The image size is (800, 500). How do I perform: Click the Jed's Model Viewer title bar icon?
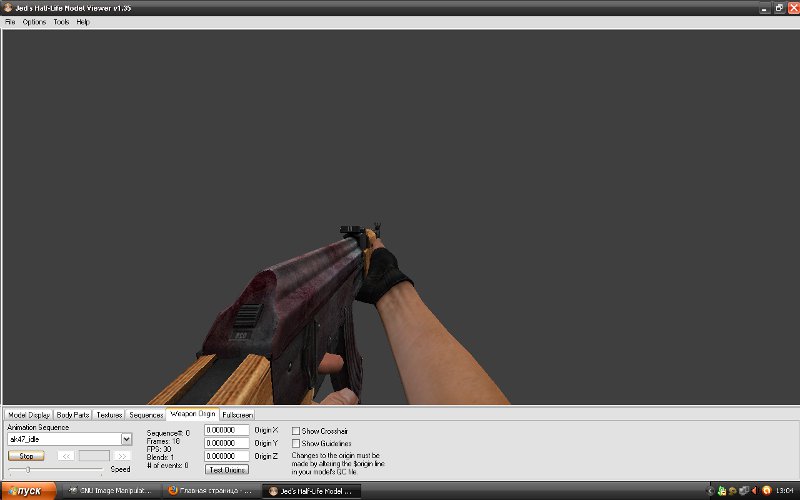[x=8, y=8]
